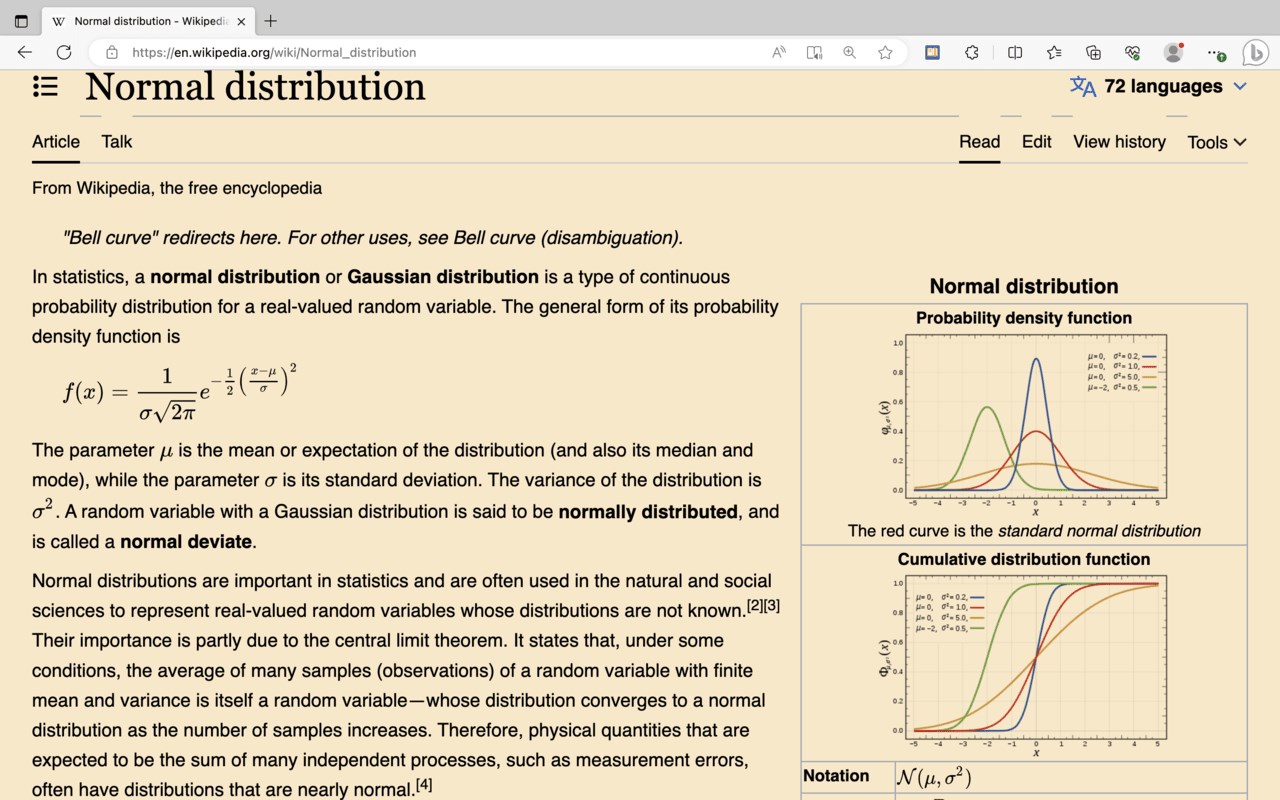Open Browser essentials heart icon
This screenshot has width=1280, height=800.
(x=1132, y=52)
